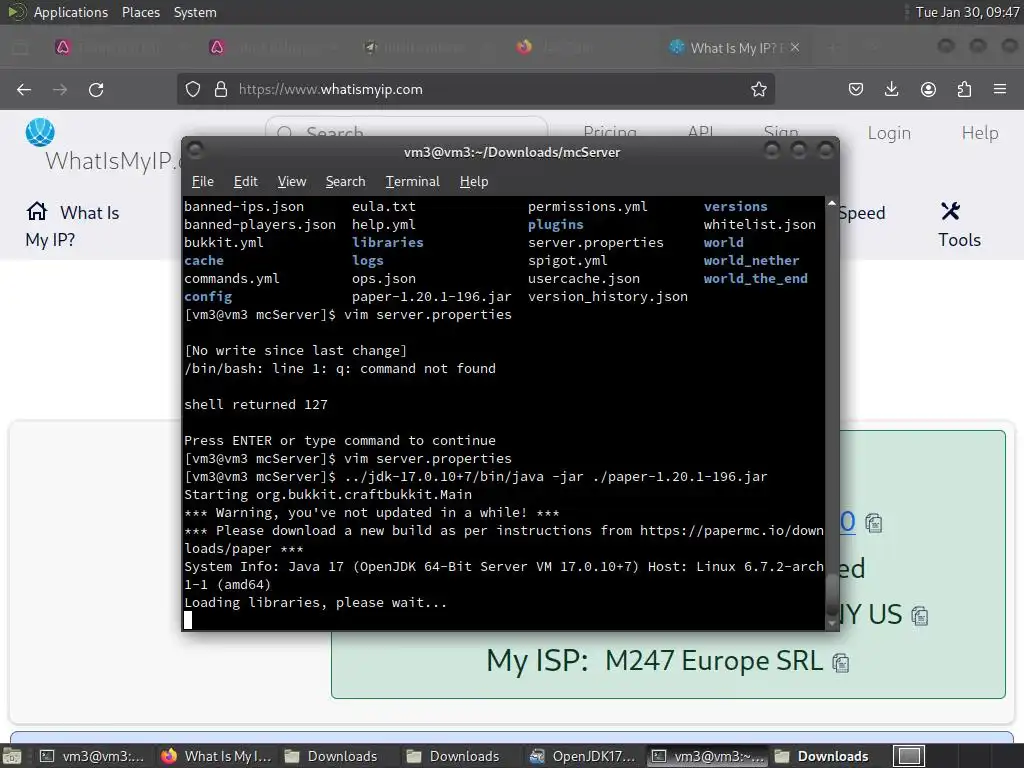Open the Pocket save icon

pyautogui.click(x=856, y=89)
